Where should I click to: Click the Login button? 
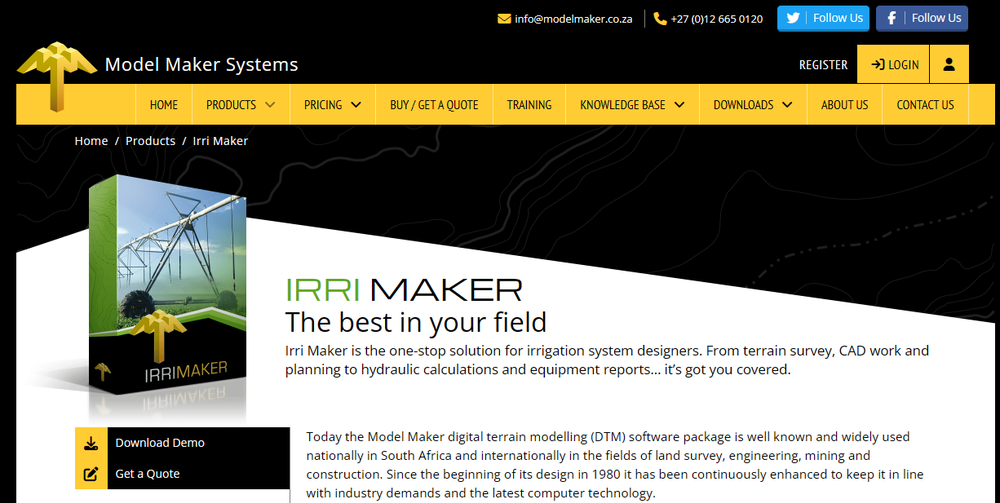coord(893,64)
